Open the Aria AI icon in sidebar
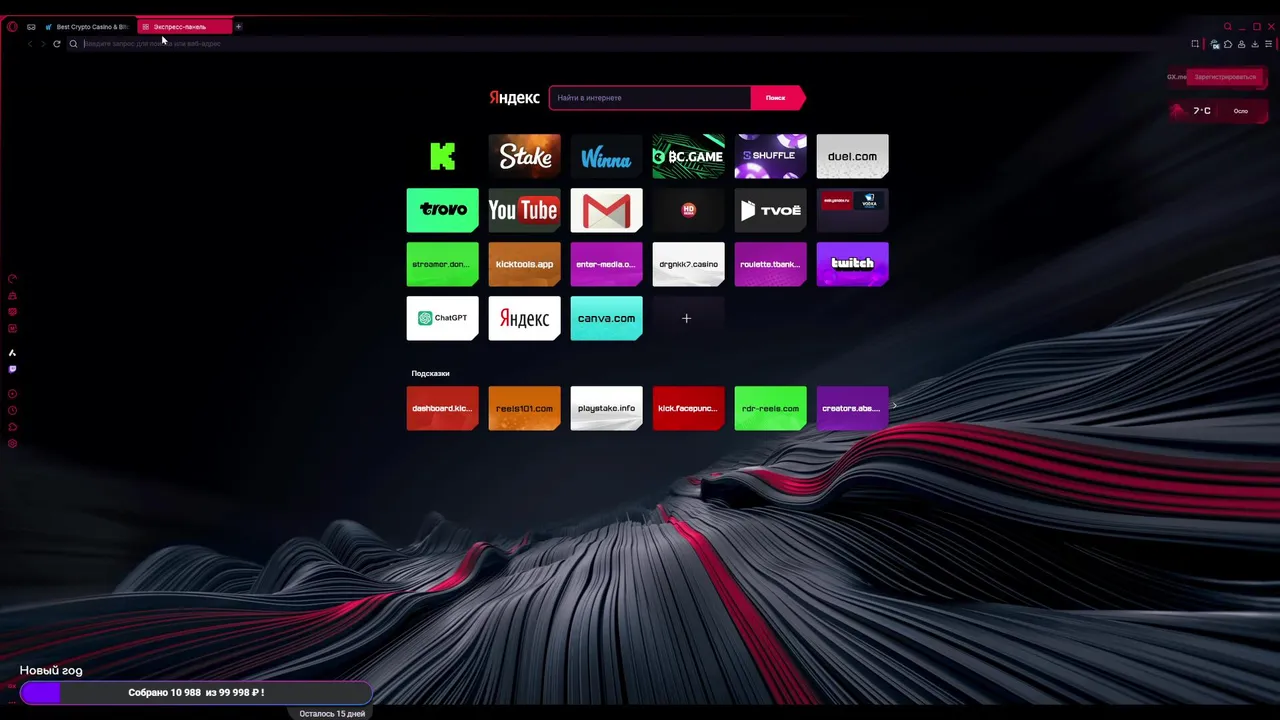Screen dimensions: 1280x720 [x=12, y=353]
